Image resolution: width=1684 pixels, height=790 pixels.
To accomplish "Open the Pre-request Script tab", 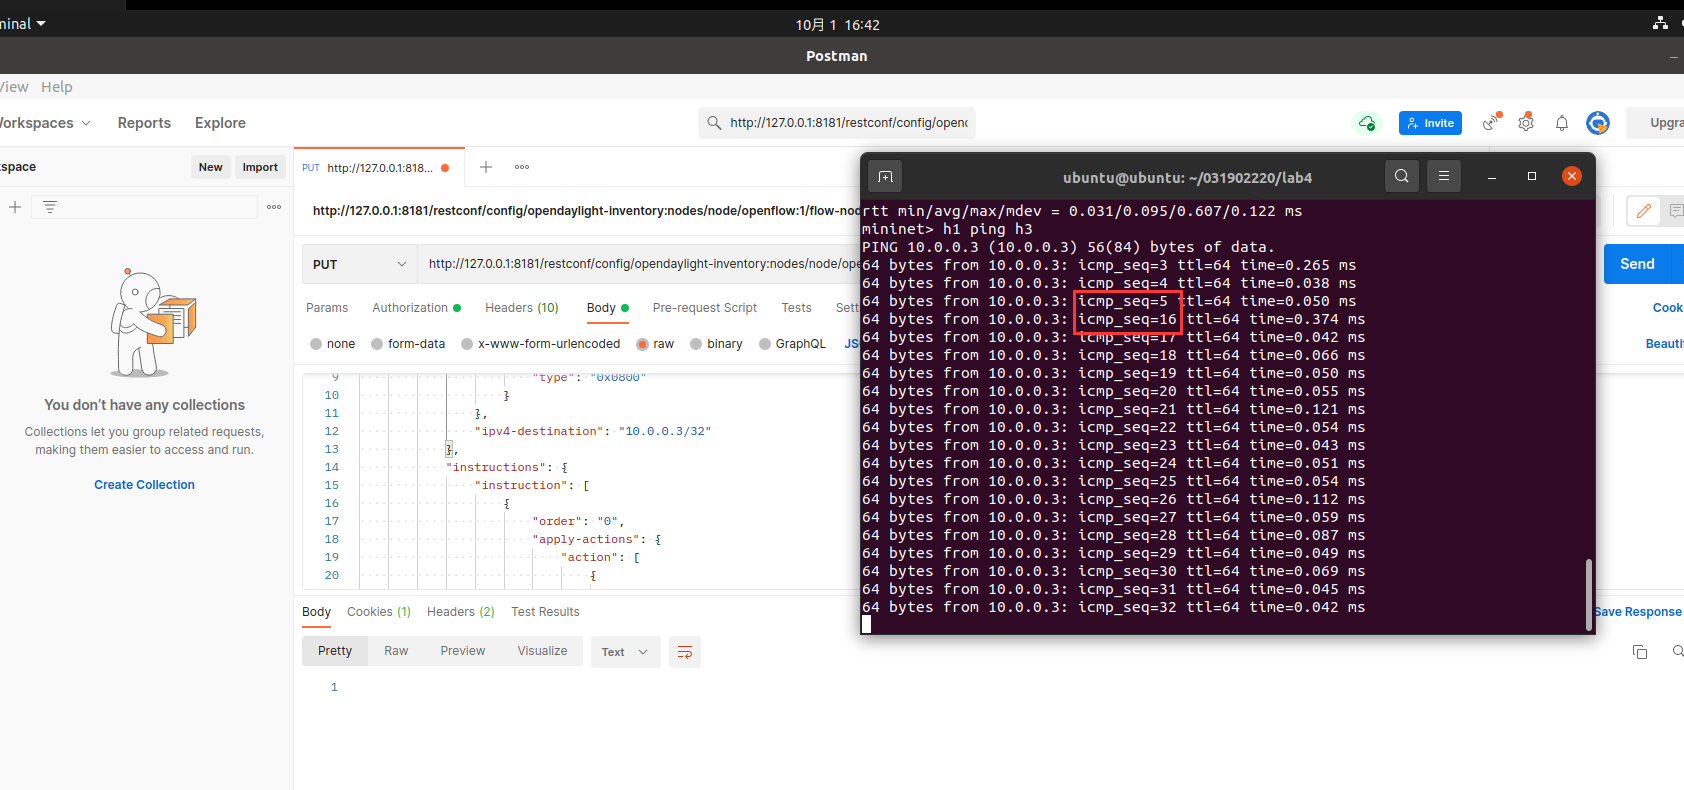I will click(x=705, y=308).
